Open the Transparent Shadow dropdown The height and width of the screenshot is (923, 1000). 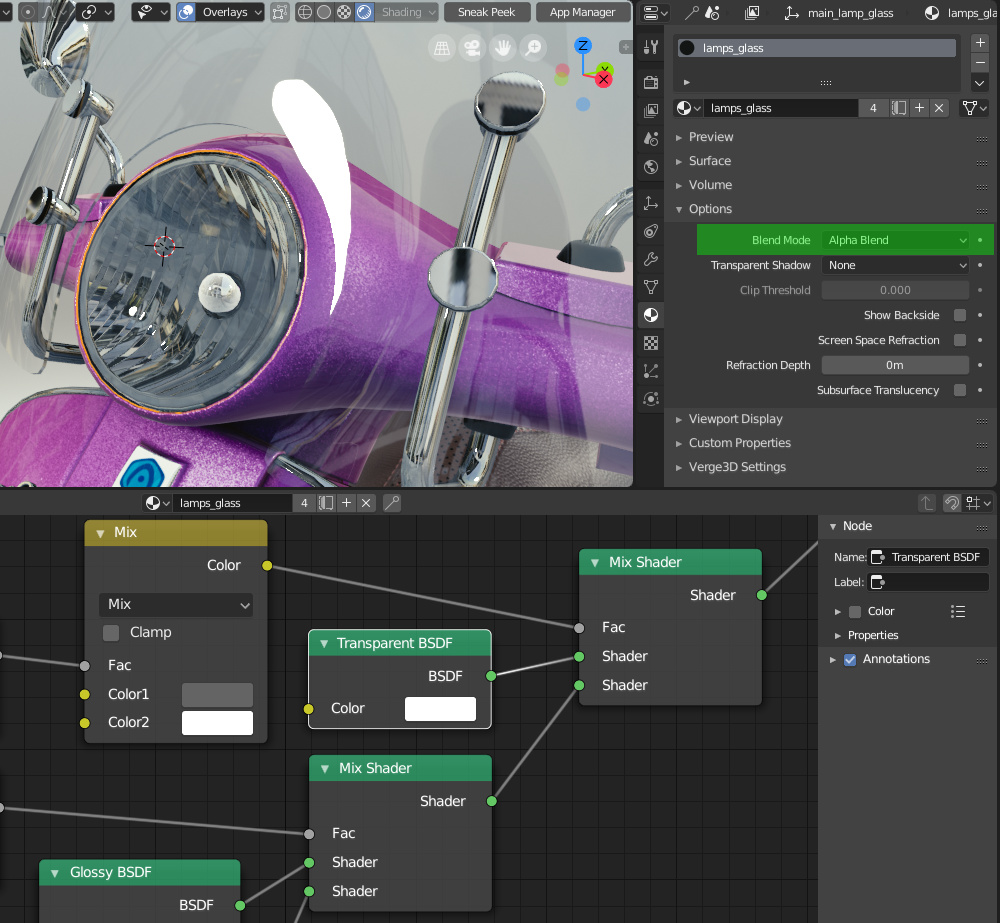pos(895,265)
